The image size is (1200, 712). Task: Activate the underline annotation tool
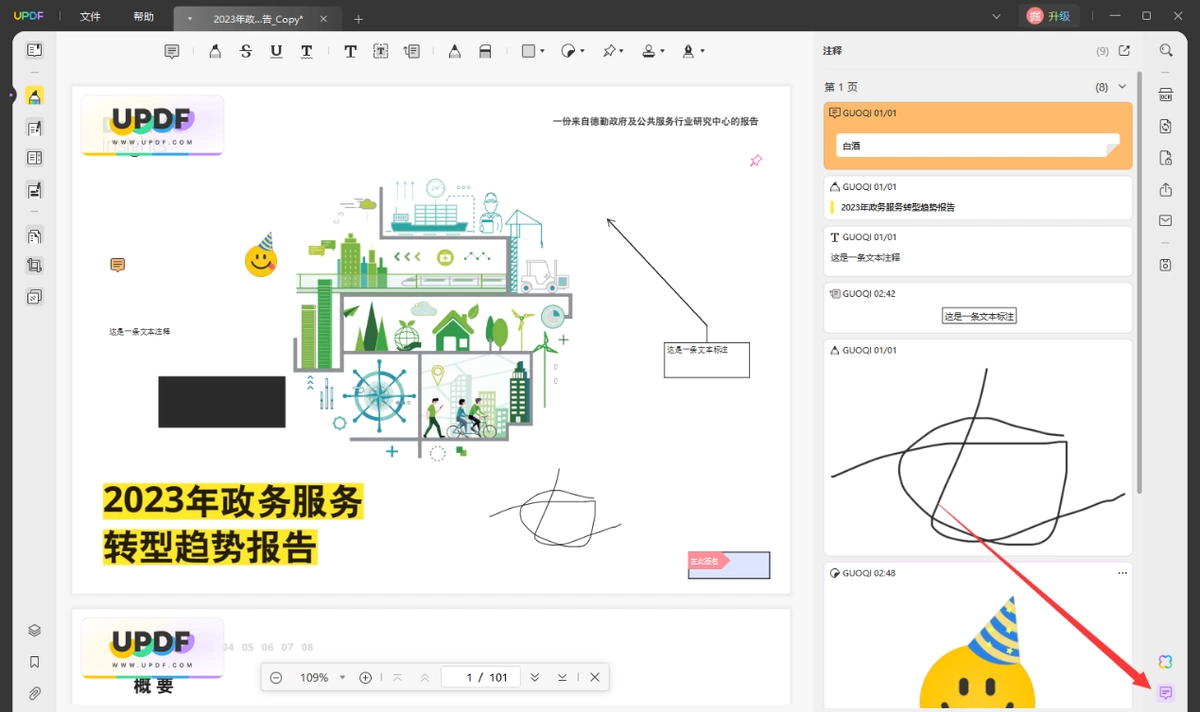click(276, 51)
